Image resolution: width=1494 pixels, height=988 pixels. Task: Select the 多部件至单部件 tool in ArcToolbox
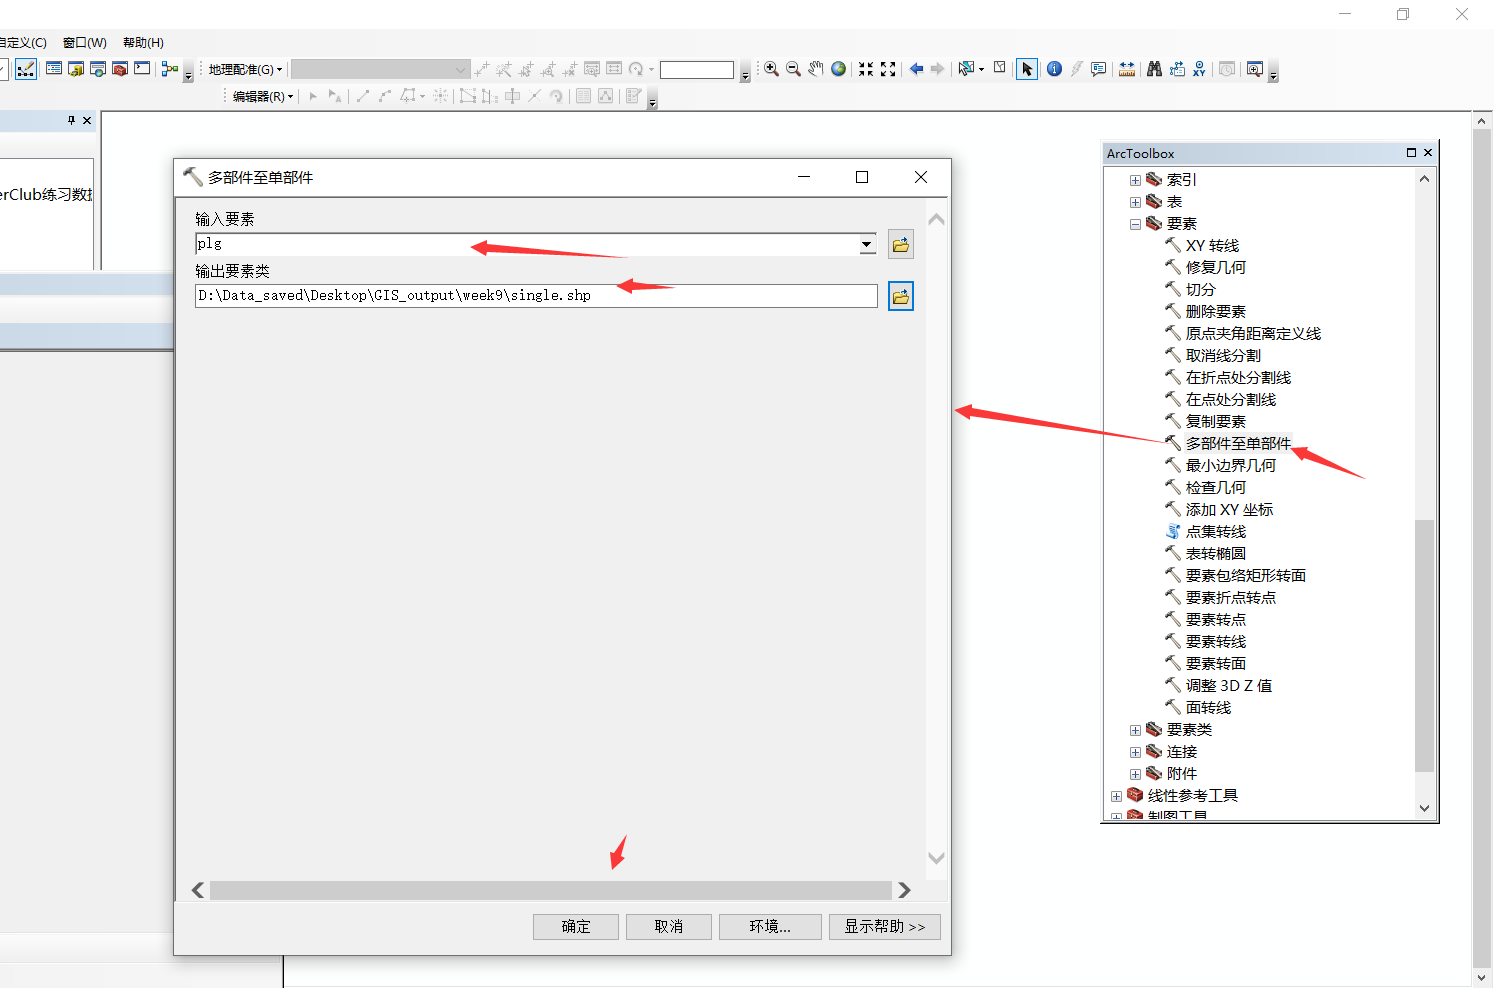tap(1238, 443)
